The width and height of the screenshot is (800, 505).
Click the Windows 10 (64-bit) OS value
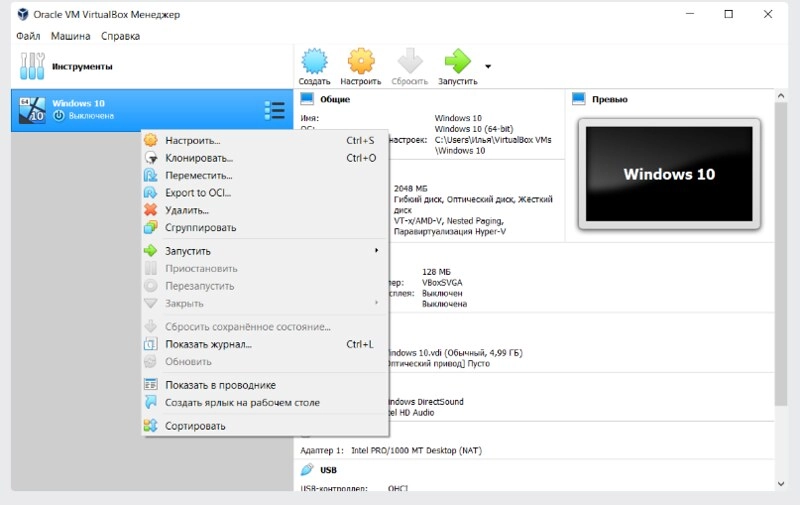pyautogui.click(x=473, y=129)
